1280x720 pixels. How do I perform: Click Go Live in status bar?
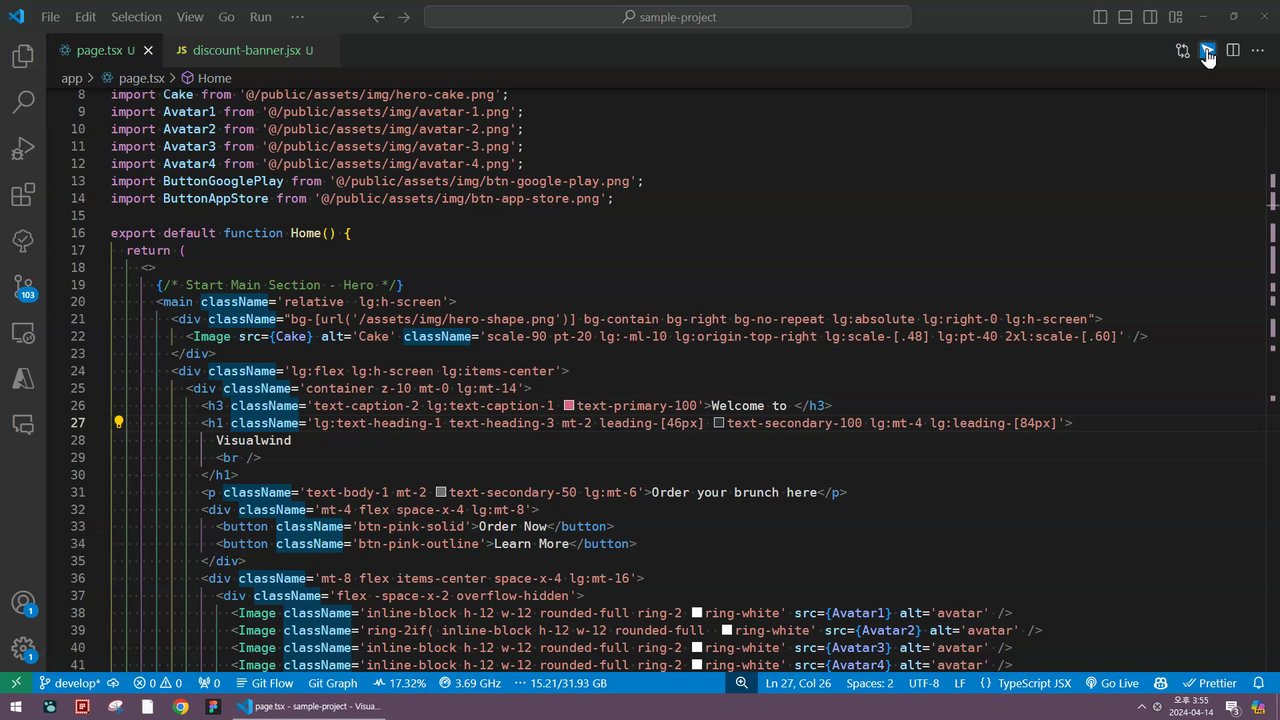1112,683
